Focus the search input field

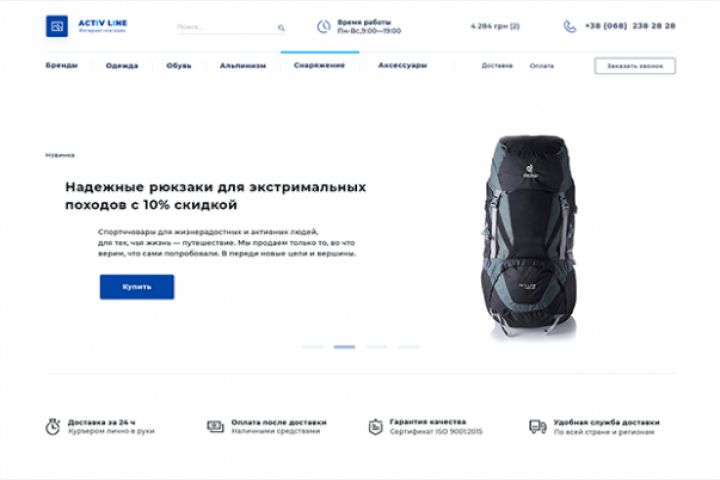pos(227,28)
